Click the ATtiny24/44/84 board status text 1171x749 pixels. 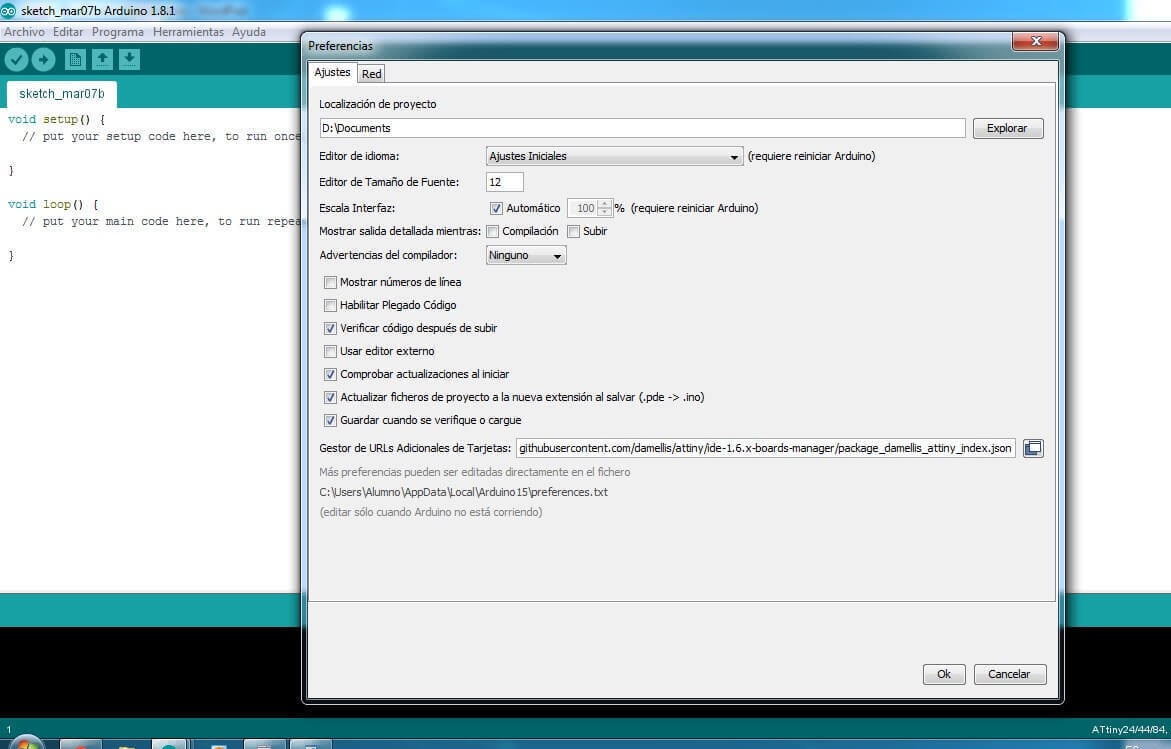(x=1128, y=730)
